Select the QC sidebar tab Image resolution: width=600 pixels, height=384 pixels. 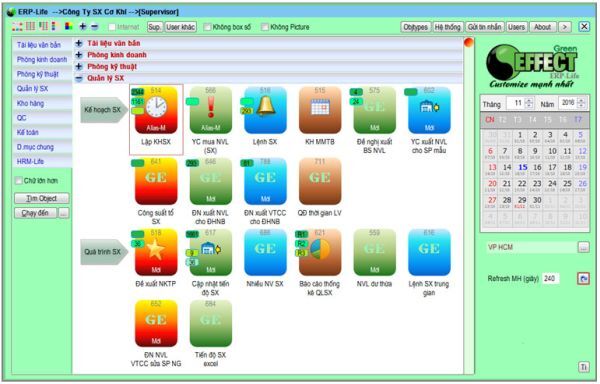coord(41,118)
